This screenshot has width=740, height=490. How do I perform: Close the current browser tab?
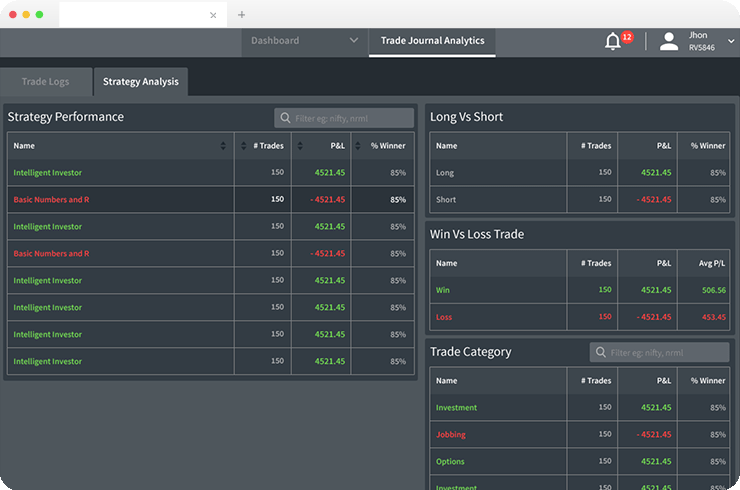[x=213, y=15]
